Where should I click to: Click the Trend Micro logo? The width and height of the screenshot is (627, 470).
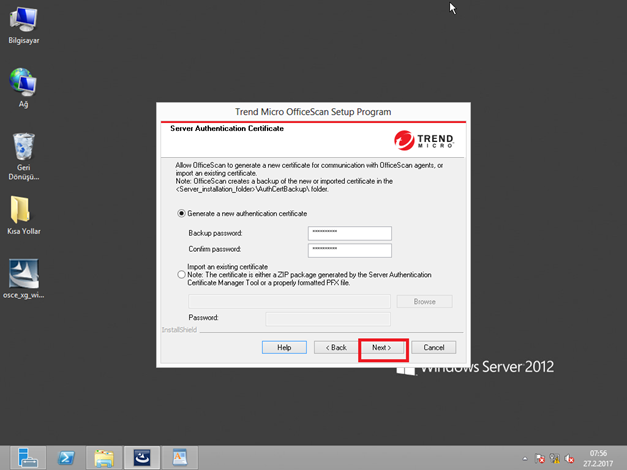pos(424,140)
